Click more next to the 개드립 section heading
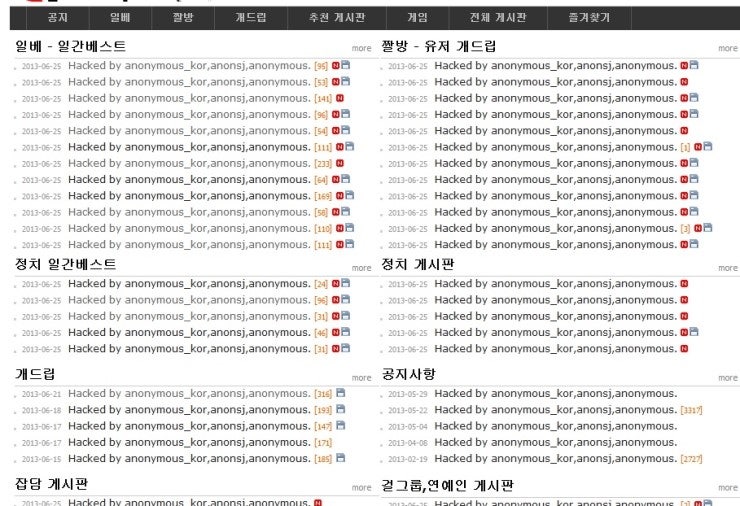Image resolution: width=740 pixels, height=506 pixels. click(362, 378)
